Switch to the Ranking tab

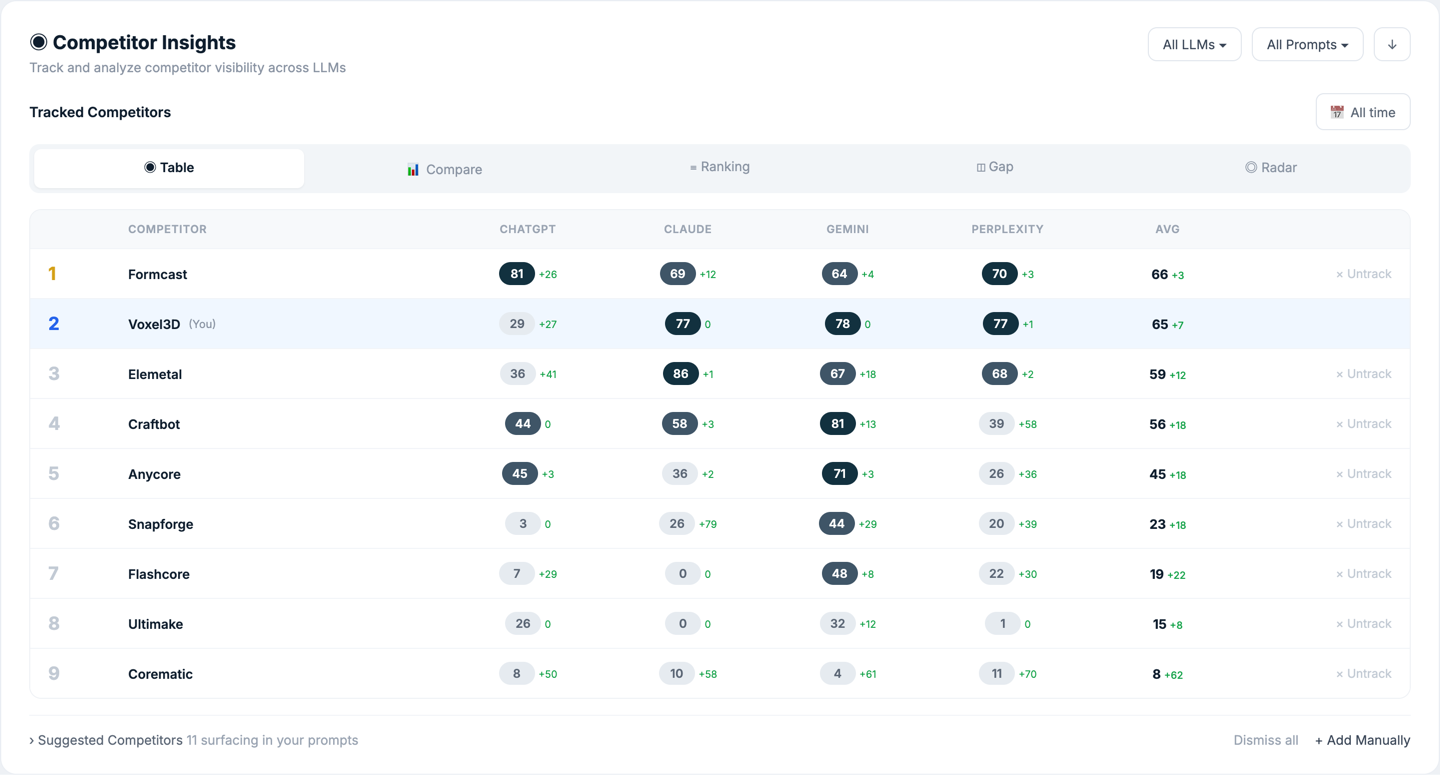click(720, 167)
